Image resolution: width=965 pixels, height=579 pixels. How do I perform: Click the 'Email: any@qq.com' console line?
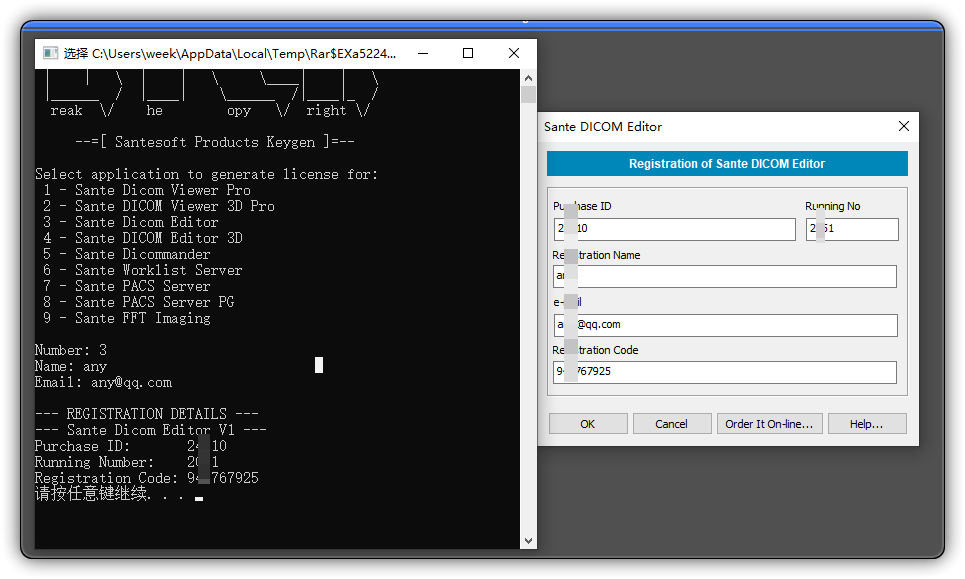103,382
